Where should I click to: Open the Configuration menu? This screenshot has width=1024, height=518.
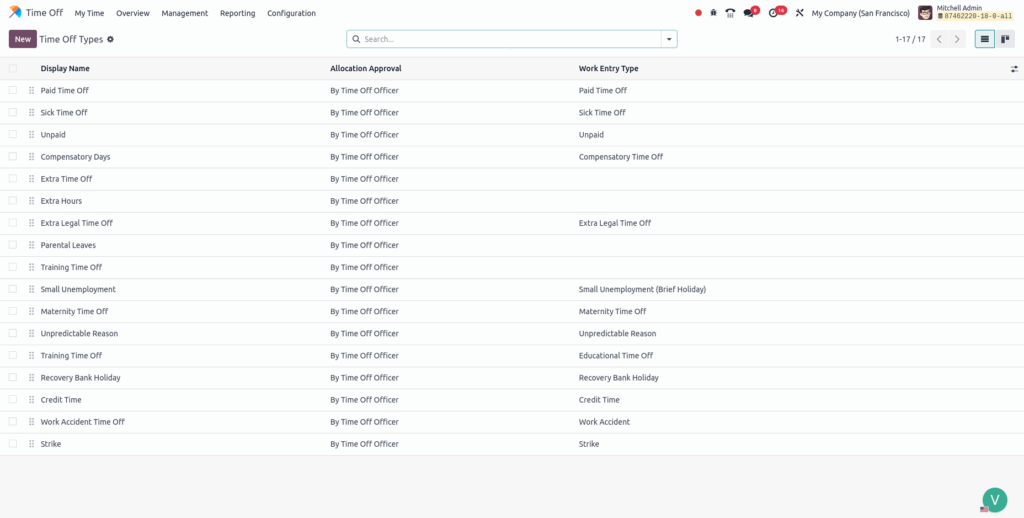(x=291, y=13)
